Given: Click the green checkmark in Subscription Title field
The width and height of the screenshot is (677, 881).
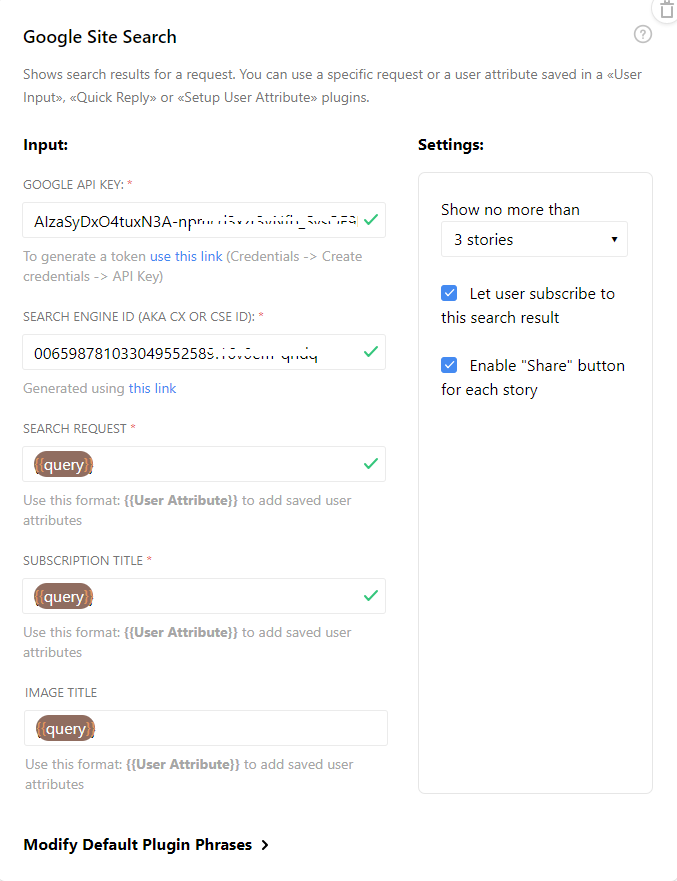Looking at the screenshot, I should click(371, 596).
